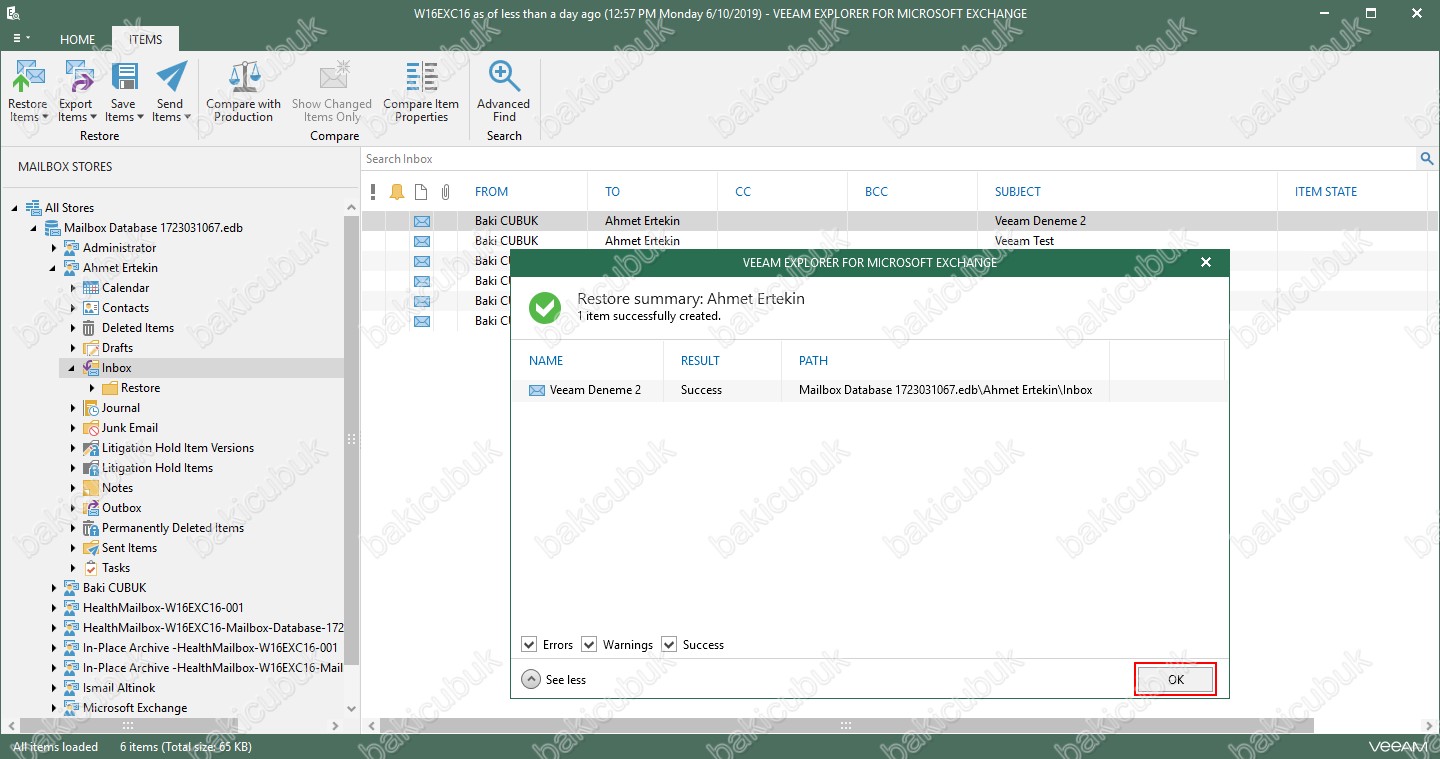
Task: Expand the Administrator mailbox node
Action: coord(54,248)
